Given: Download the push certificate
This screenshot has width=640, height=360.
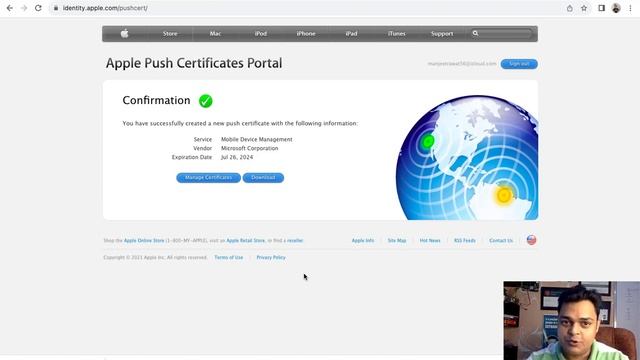Looking at the screenshot, I should [x=263, y=178].
